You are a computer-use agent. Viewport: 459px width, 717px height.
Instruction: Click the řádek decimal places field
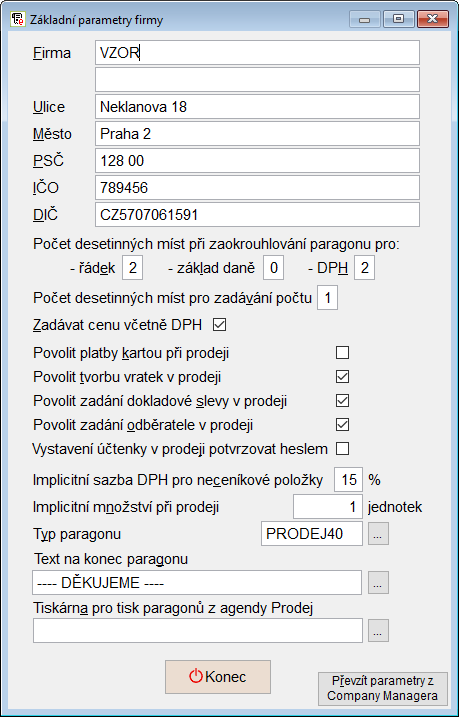tap(133, 268)
